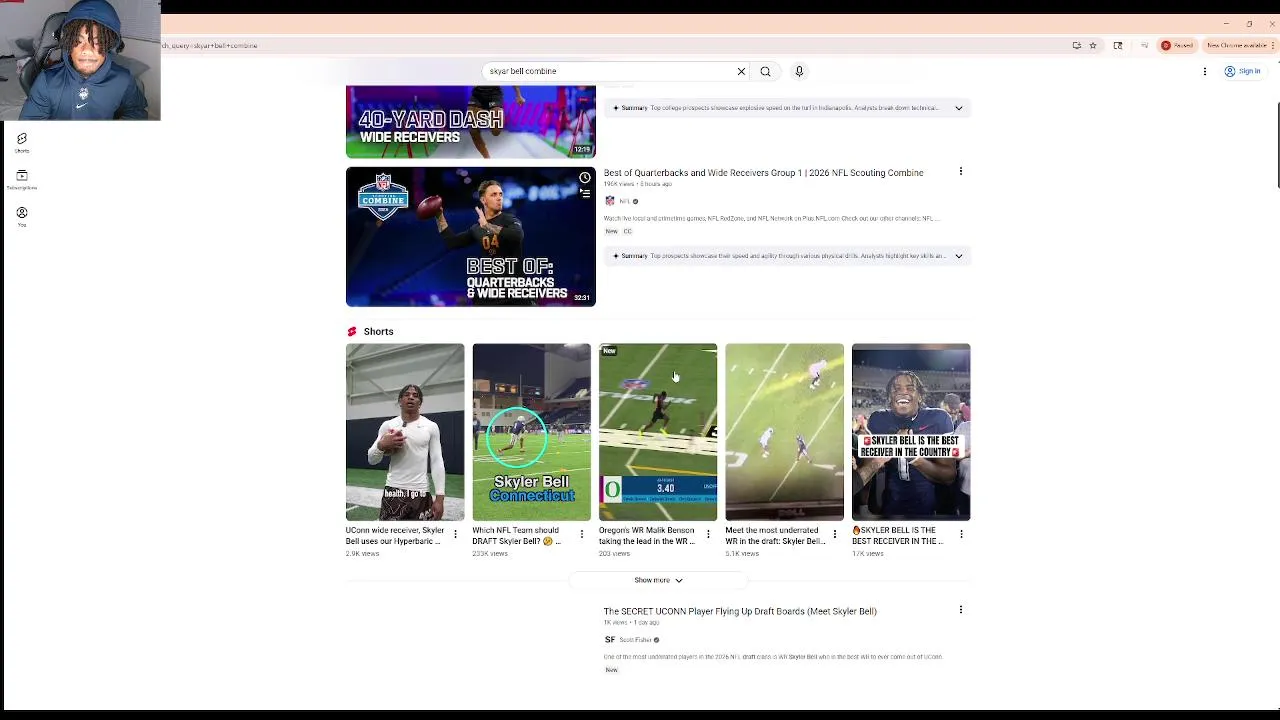This screenshot has height=720, width=1280.
Task: Click the Paused profile chip
Action: tap(1177, 45)
